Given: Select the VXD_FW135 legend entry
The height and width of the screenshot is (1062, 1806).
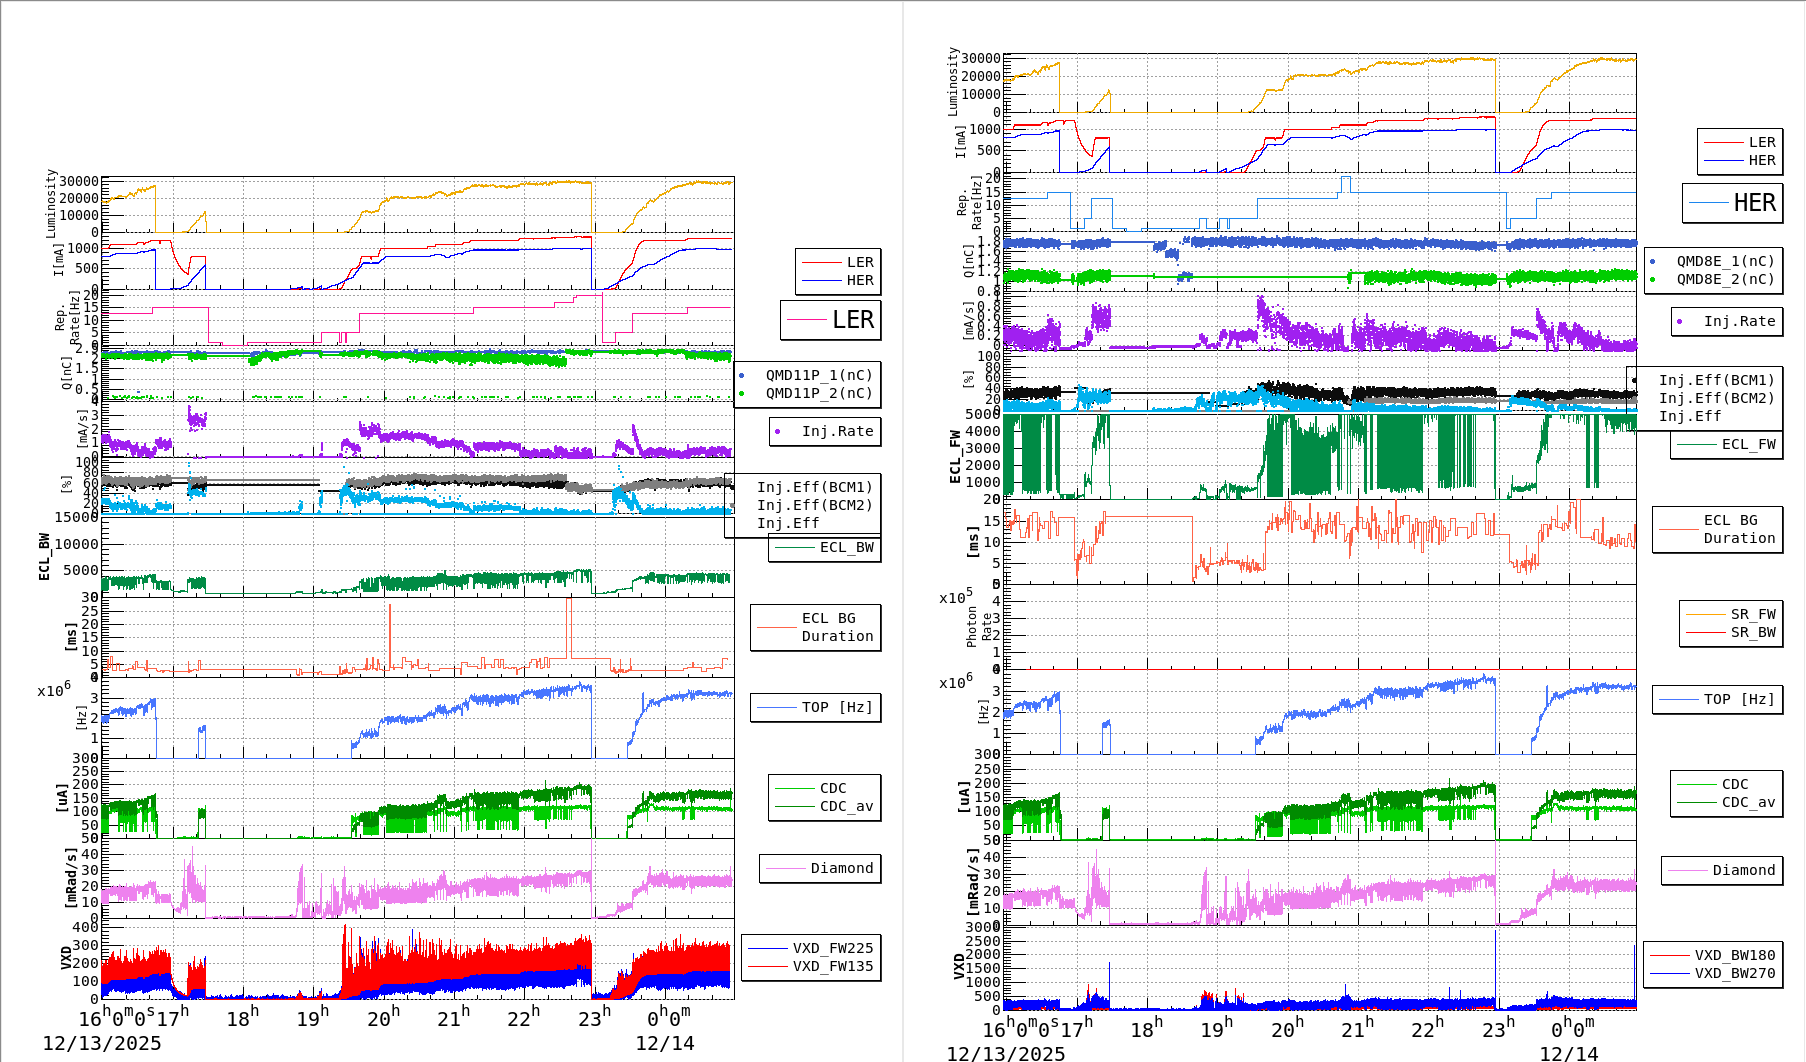Looking at the screenshot, I should (811, 966).
